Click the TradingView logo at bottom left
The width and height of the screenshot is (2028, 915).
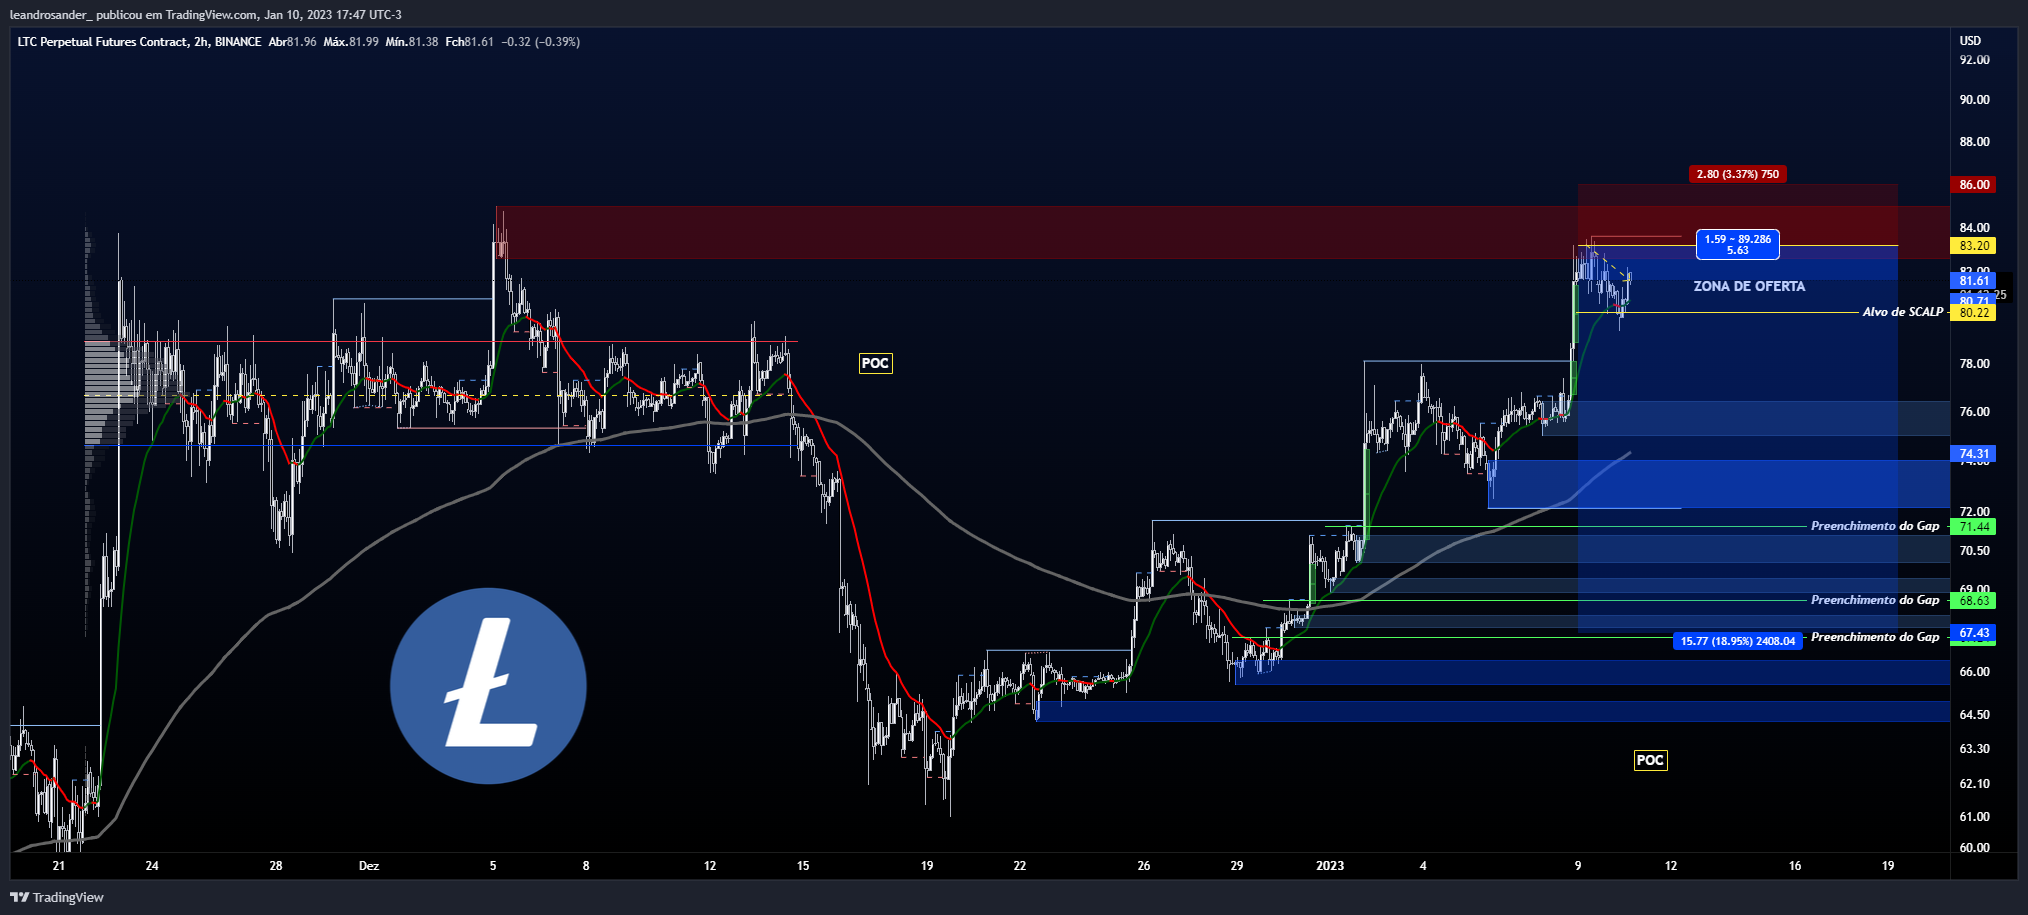57,897
